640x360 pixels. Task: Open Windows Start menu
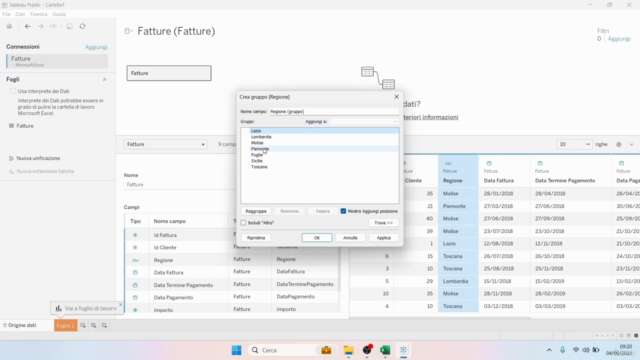click(x=236, y=350)
